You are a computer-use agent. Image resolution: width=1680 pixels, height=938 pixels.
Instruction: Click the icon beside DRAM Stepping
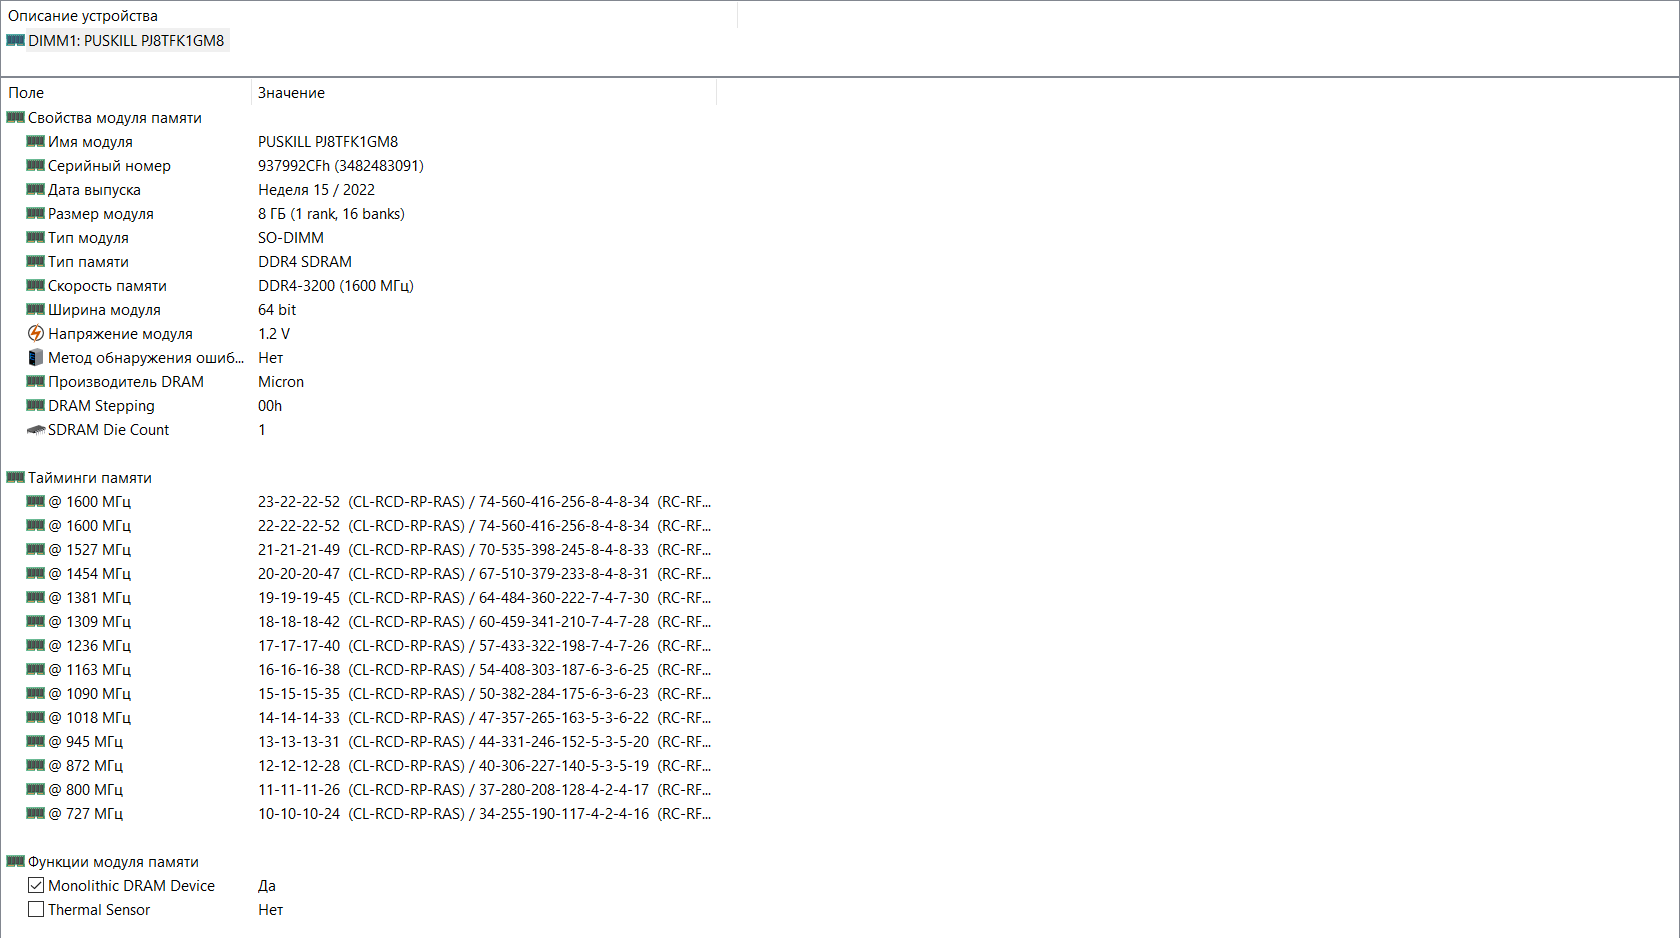click(x=36, y=405)
